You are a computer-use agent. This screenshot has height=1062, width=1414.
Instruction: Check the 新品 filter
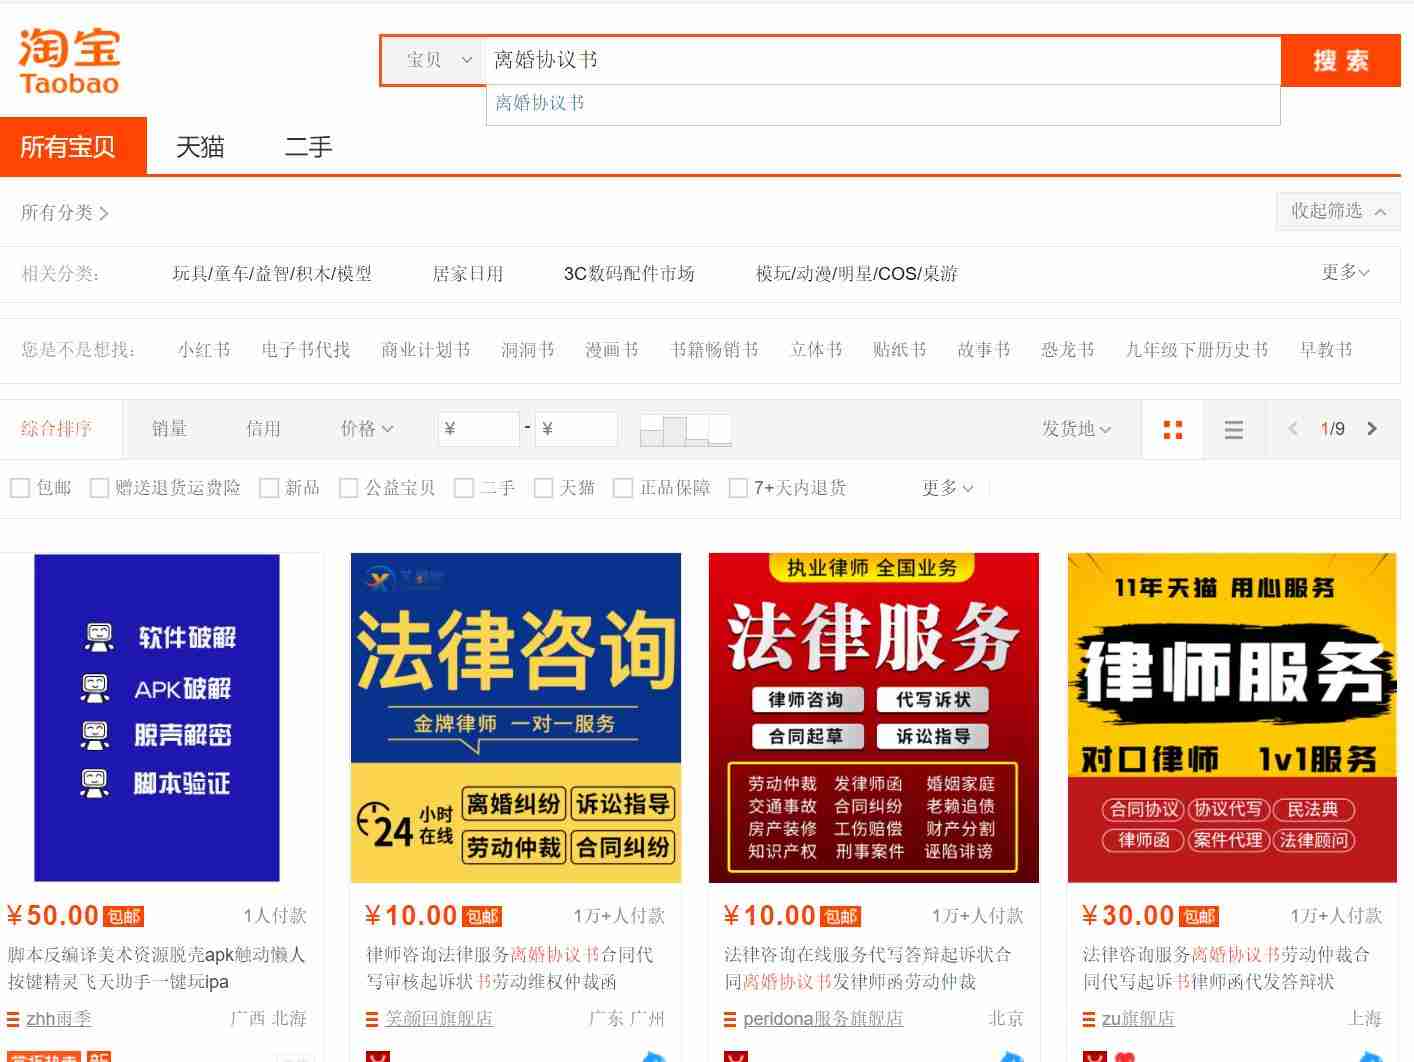[x=269, y=488]
